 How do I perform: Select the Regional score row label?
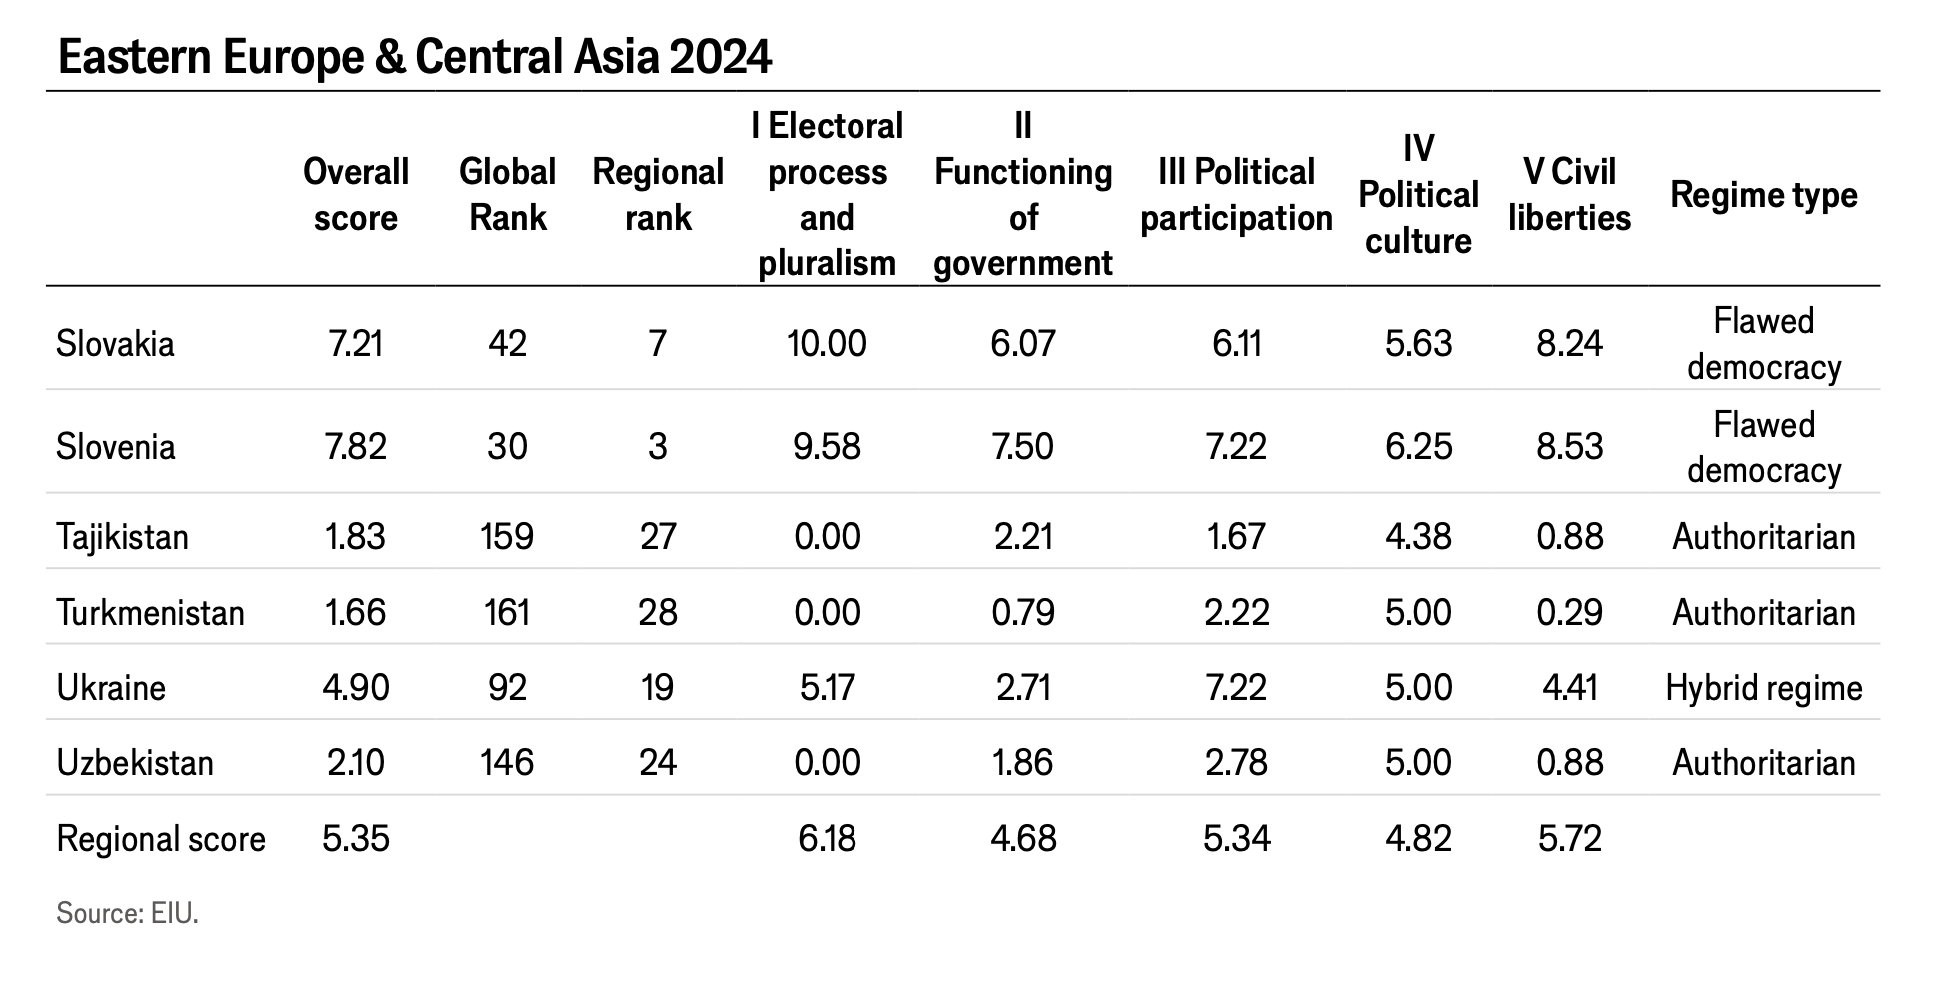pos(161,839)
